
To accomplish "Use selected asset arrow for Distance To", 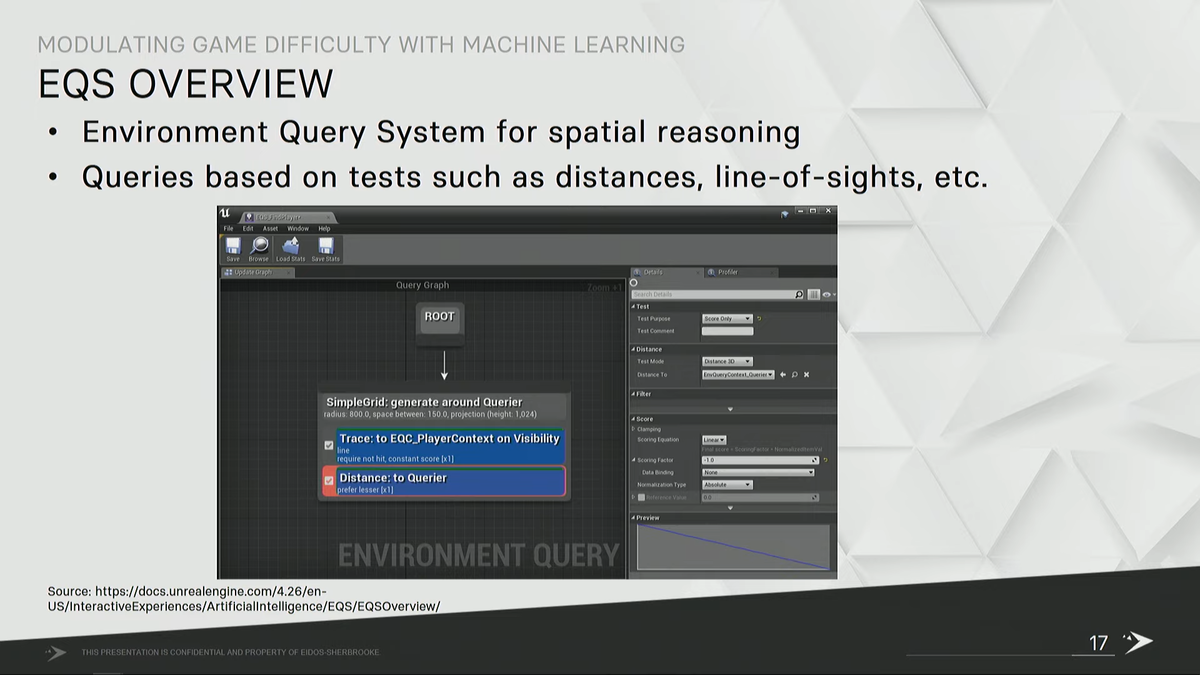I will tap(783, 374).
